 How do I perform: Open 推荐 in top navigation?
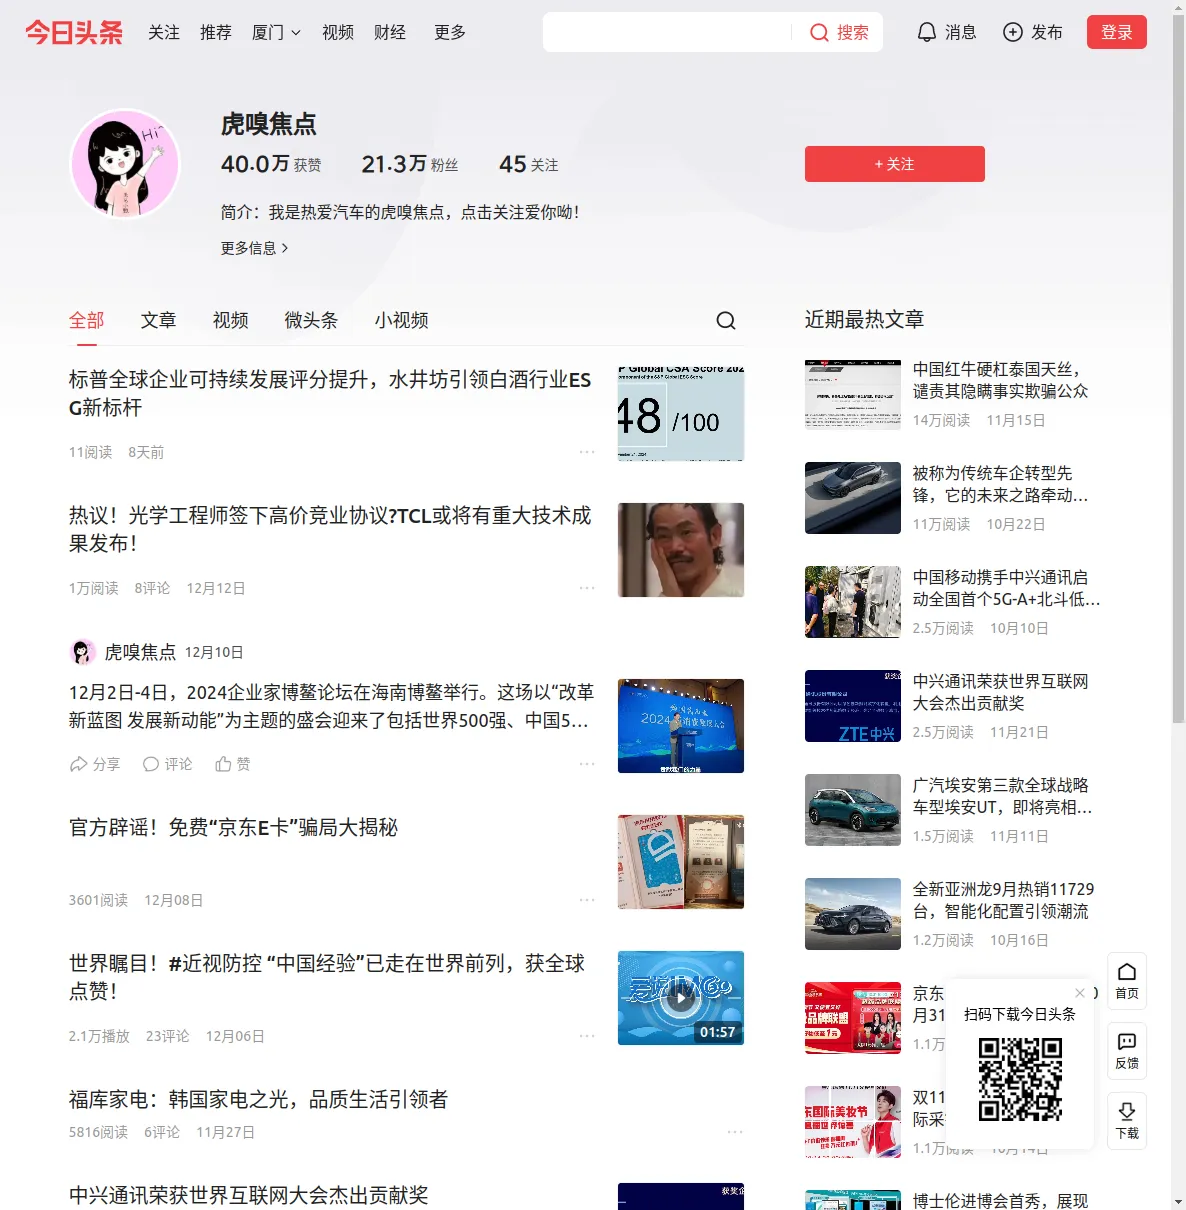pyautogui.click(x=216, y=32)
